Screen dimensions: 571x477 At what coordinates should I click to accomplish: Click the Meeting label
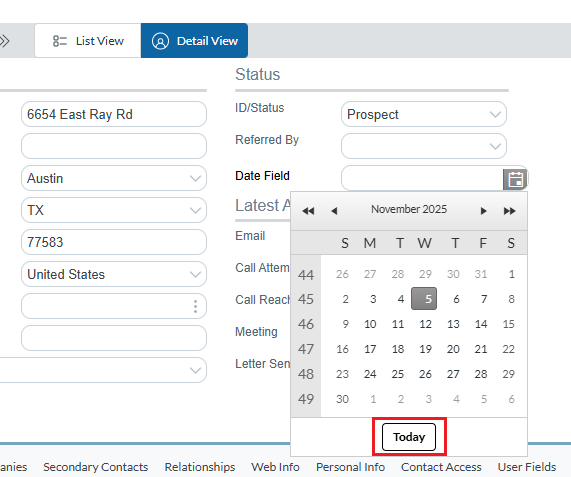[x=256, y=332]
